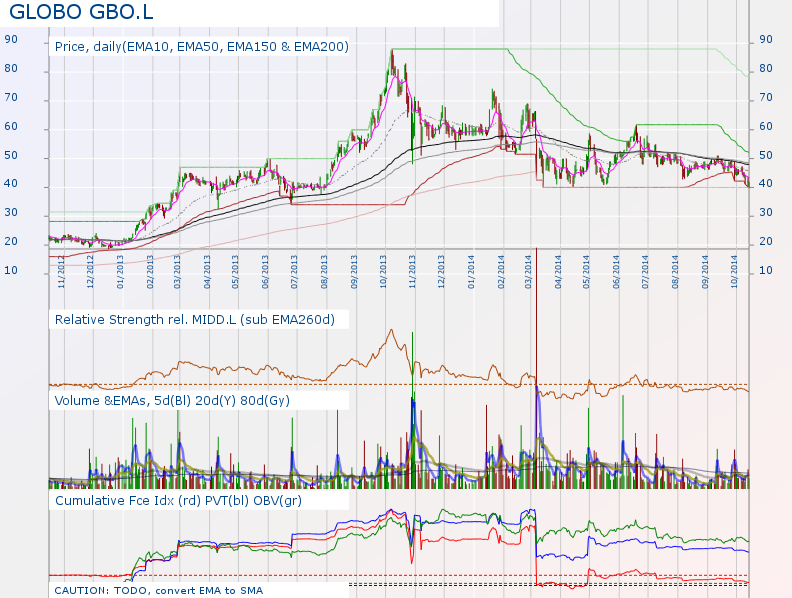Viewport: 792px width, 598px height.
Task: Click the 'Cumulative Fce Idx (rd) PVT(bl) OBV(gr)' label
Action: [x=178, y=501]
